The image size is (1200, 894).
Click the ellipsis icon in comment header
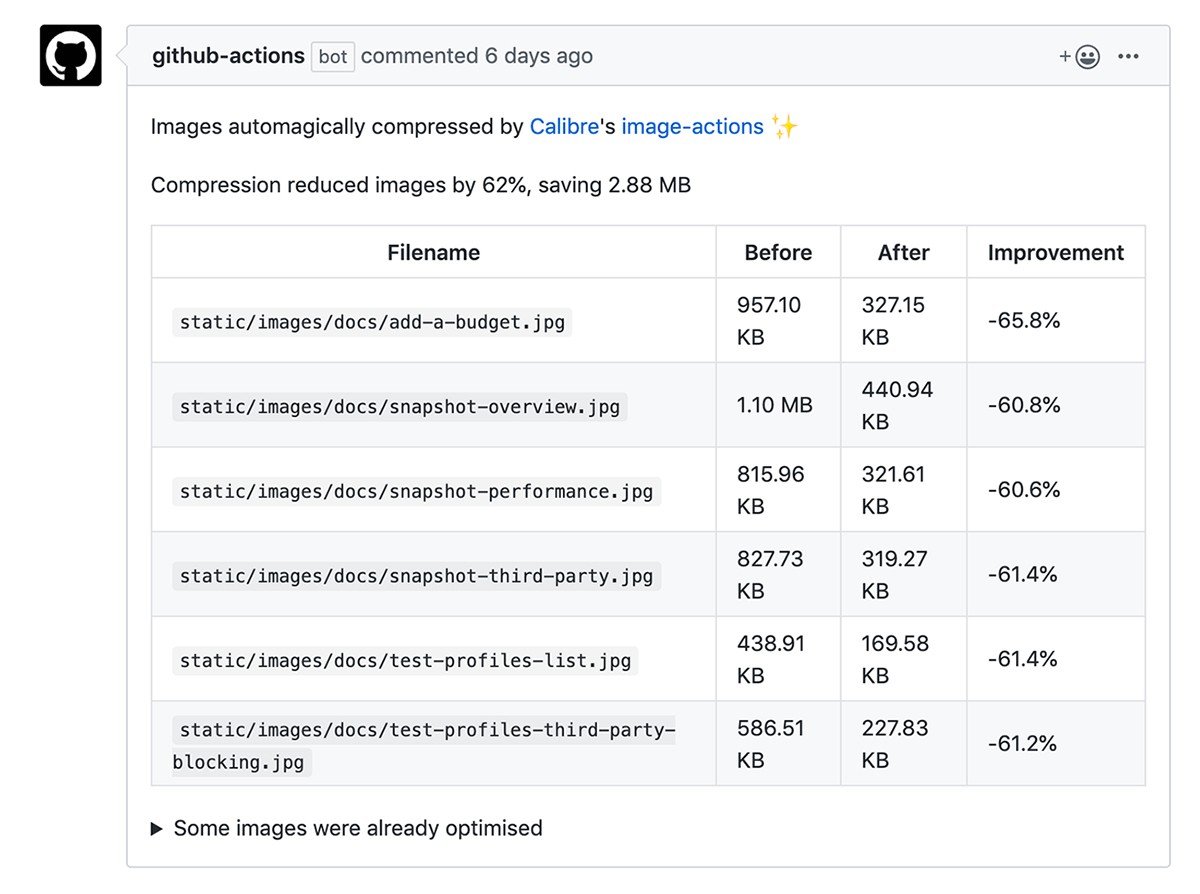1129,57
